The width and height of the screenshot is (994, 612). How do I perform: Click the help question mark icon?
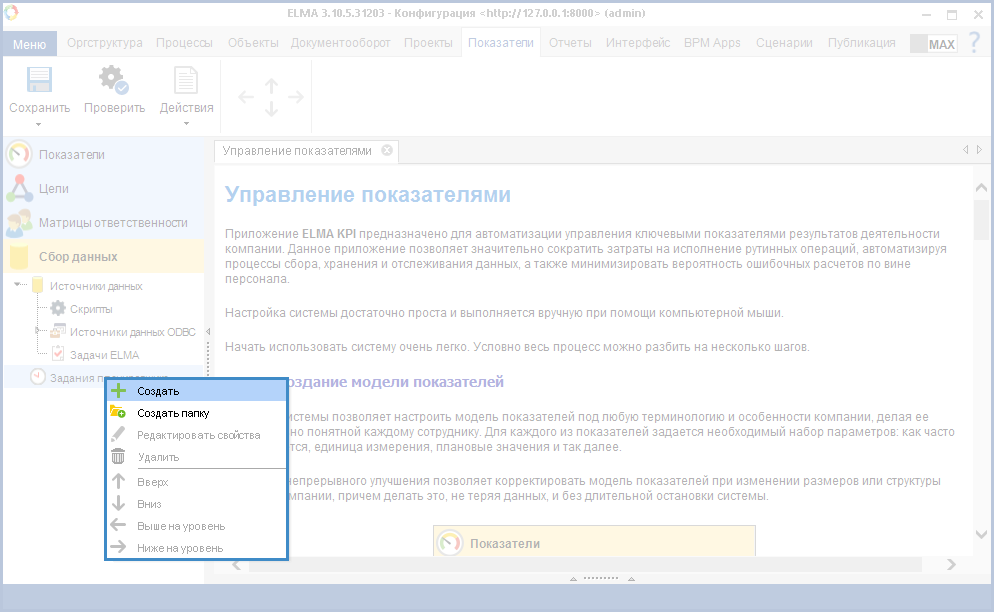974,43
